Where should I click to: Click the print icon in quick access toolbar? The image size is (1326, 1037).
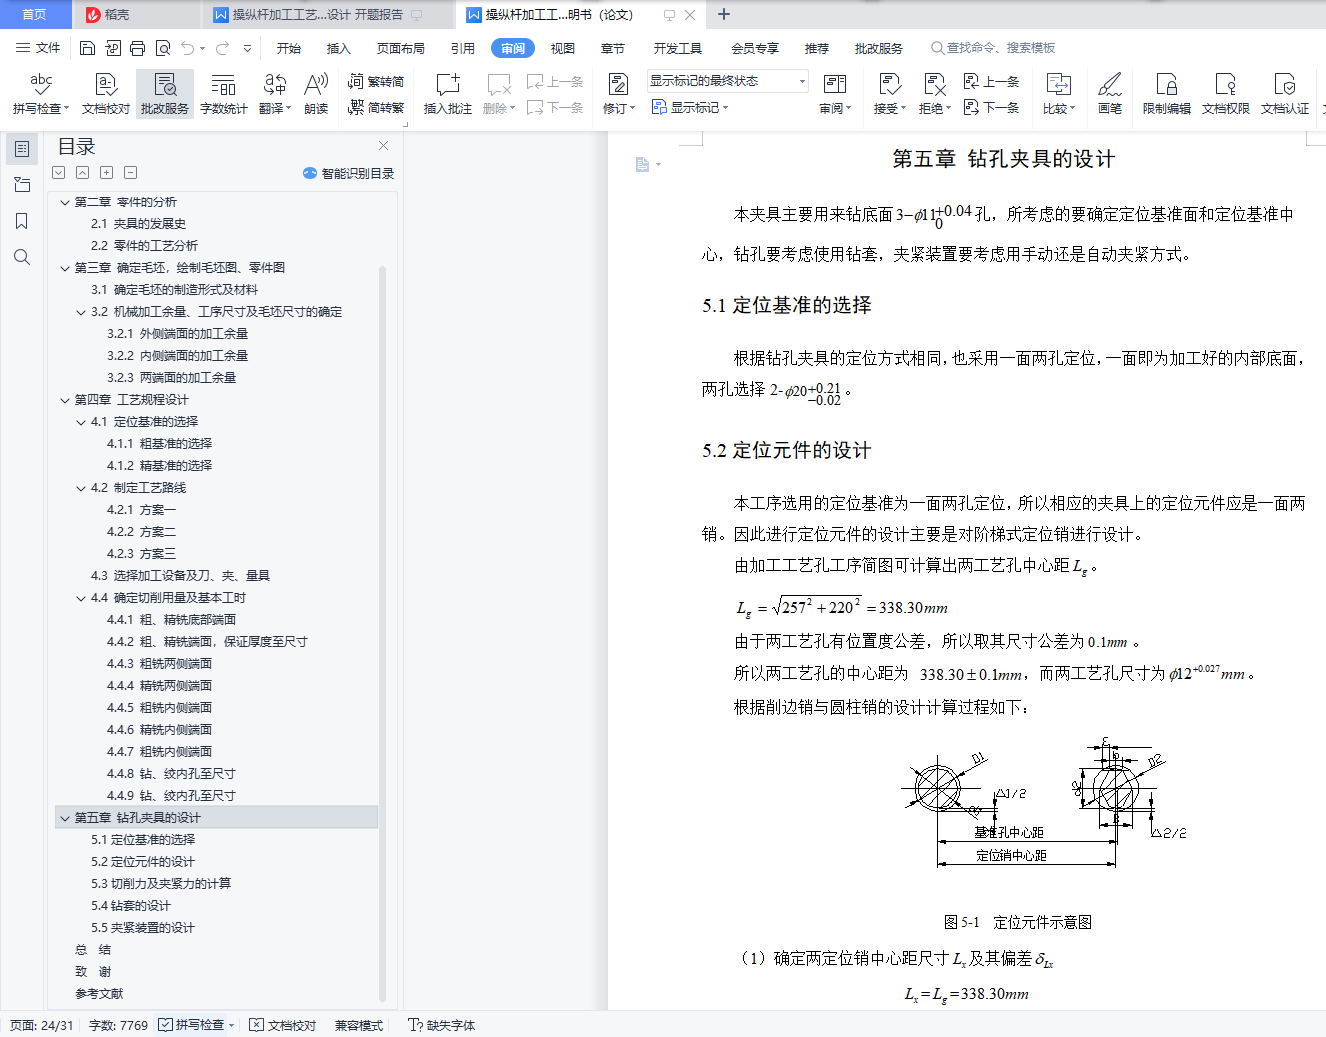pos(137,48)
